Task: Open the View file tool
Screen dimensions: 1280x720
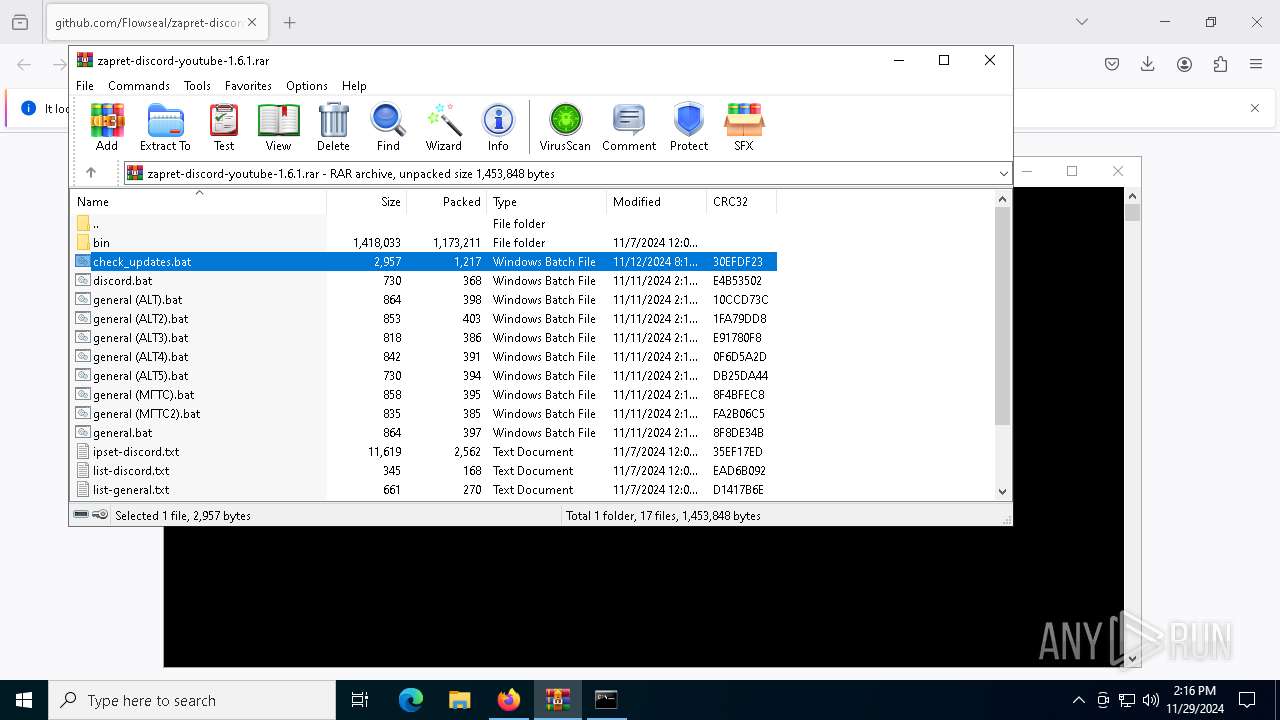Action: point(278,127)
